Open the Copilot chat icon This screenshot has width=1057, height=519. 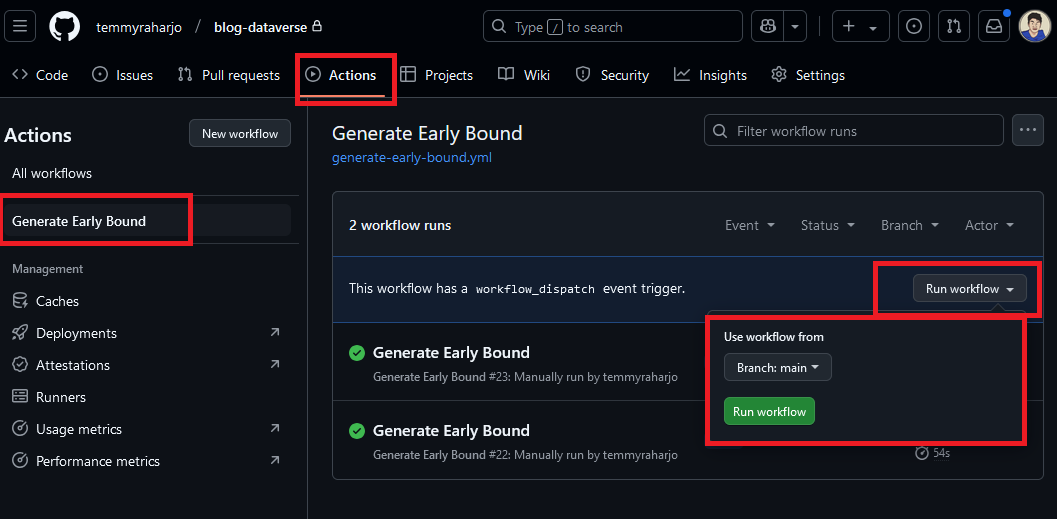[x=768, y=26]
